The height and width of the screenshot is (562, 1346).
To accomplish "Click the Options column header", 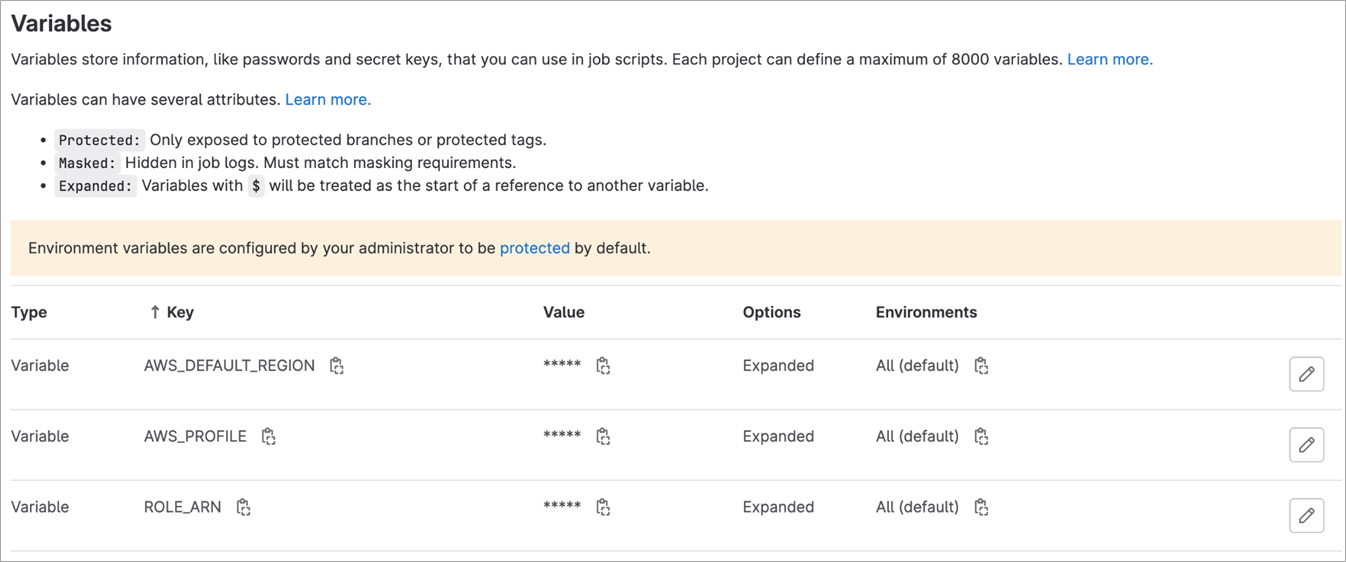I will click(771, 312).
